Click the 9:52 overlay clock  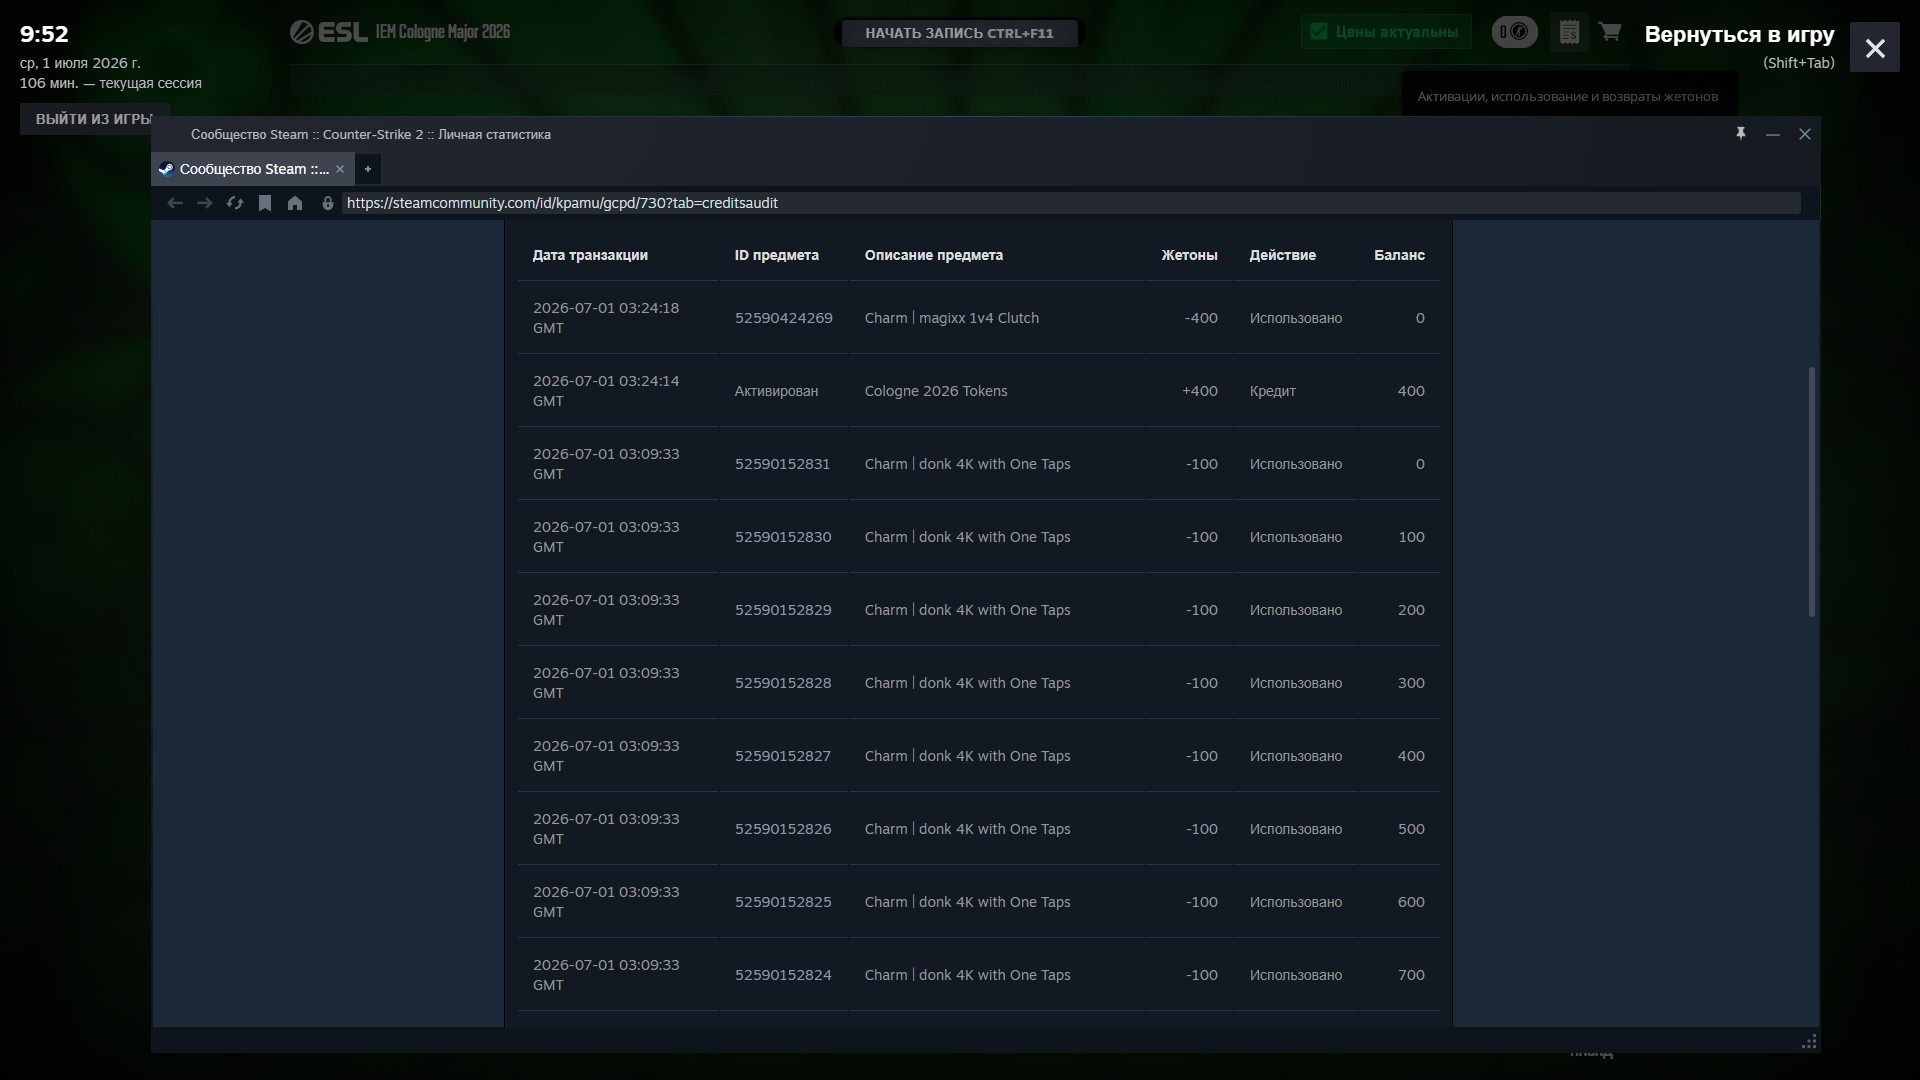coord(44,34)
